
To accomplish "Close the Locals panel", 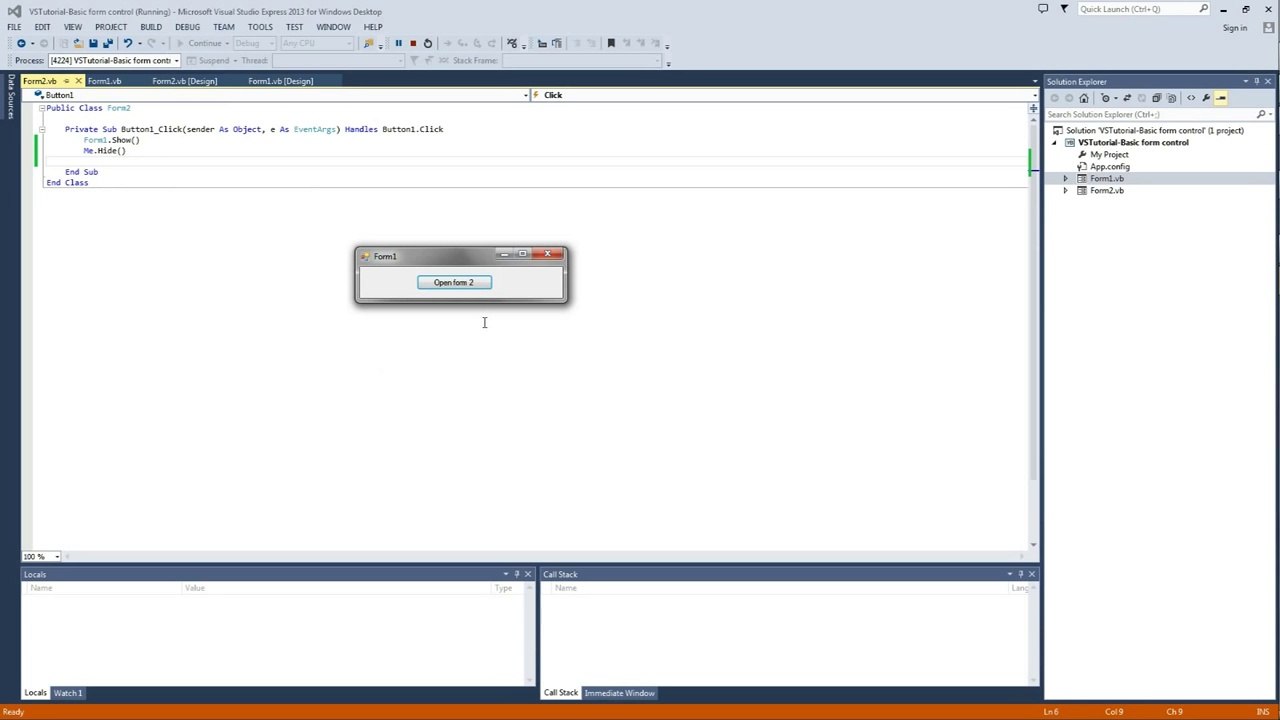I will [x=528, y=574].
